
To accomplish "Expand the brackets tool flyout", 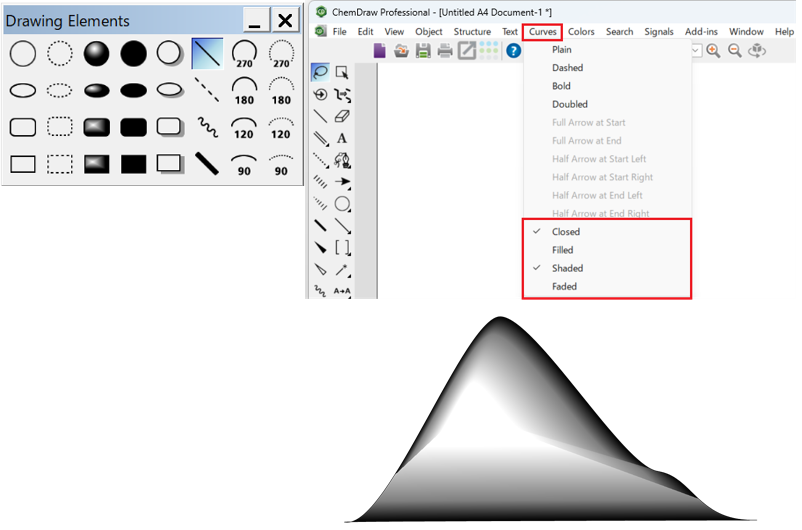I will pyautogui.click(x=343, y=247).
